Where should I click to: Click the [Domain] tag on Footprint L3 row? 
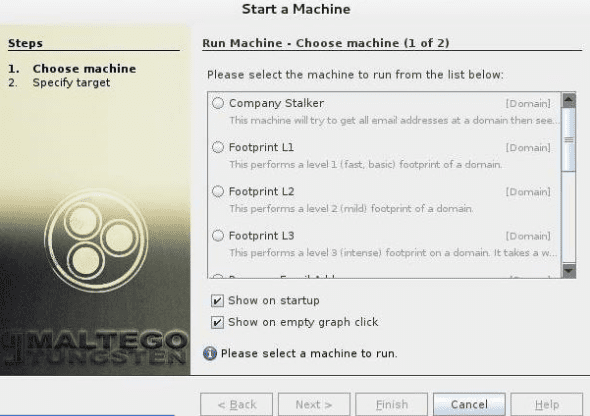[528, 236]
